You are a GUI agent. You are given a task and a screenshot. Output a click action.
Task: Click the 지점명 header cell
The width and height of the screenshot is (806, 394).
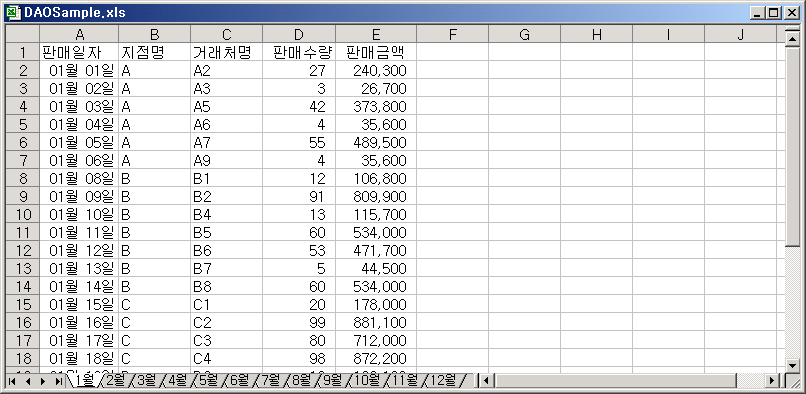pos(155,52)
